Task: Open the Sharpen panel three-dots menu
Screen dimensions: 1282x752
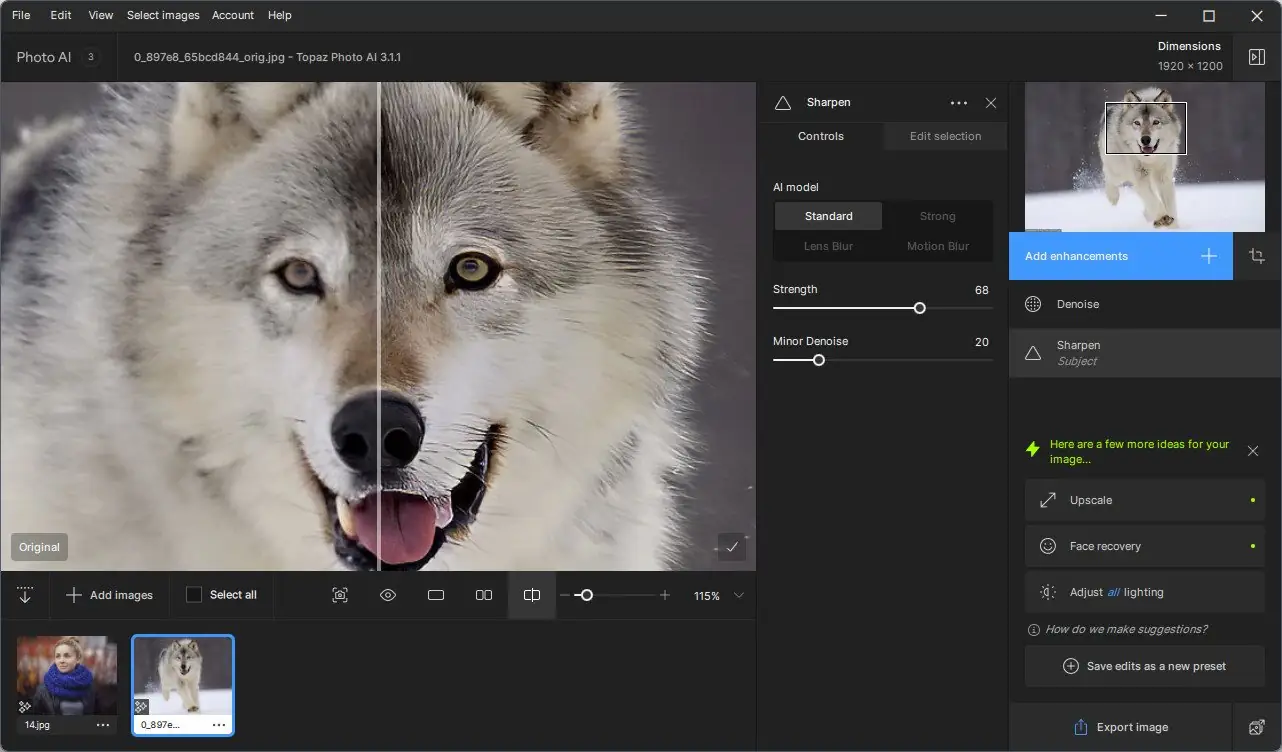Action: click(x=958, y=103)
